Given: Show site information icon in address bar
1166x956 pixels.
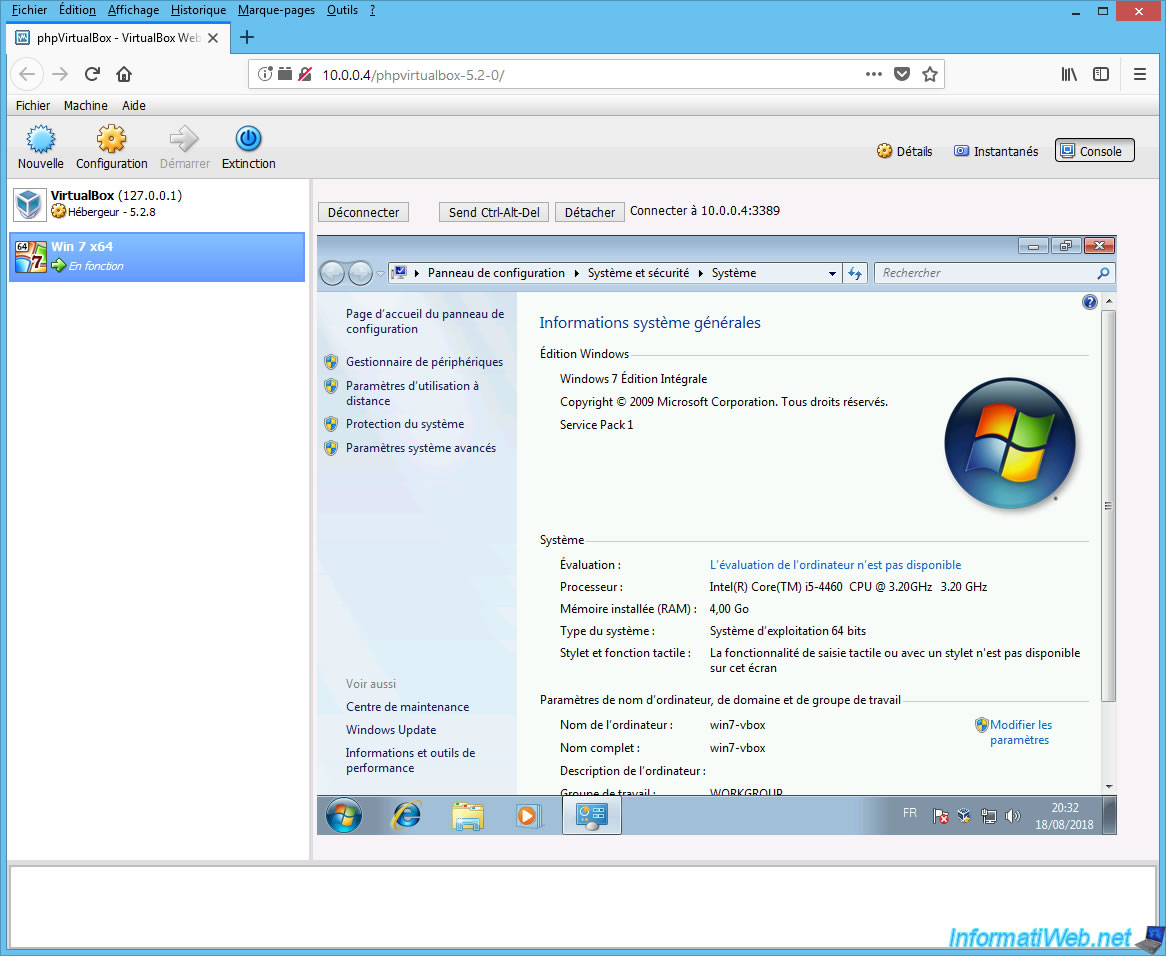Looking at the screenshot, I should [x=265, y=74].
